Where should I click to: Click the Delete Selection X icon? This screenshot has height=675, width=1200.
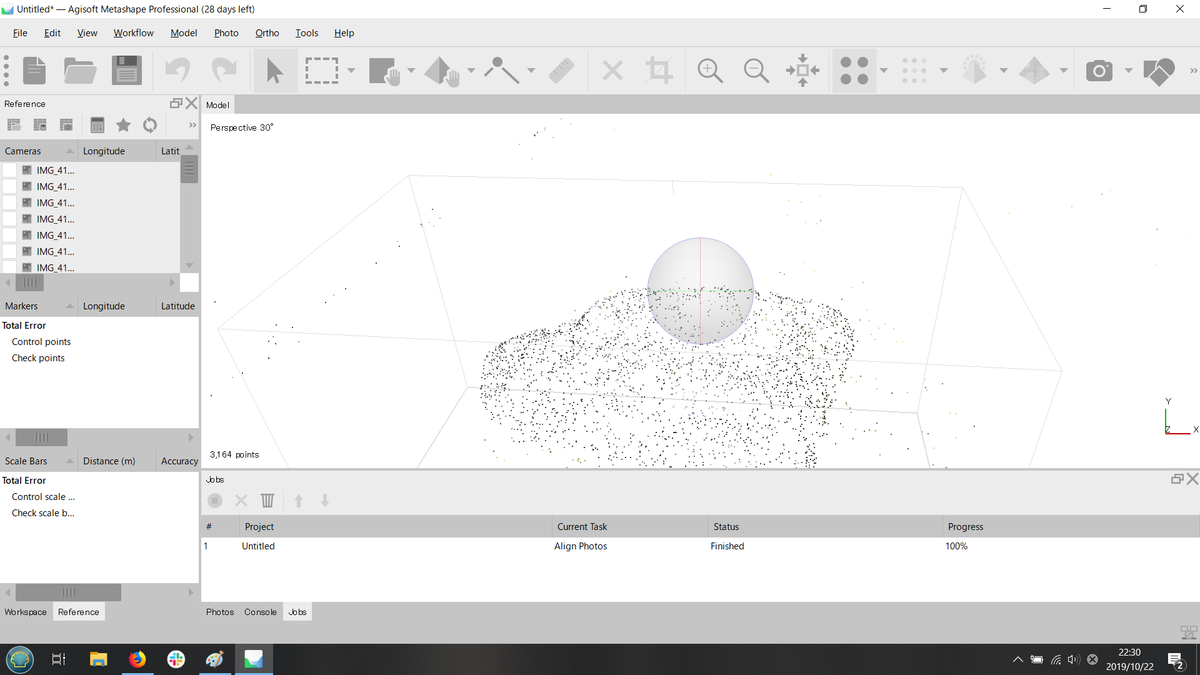(x=613, y=70)
